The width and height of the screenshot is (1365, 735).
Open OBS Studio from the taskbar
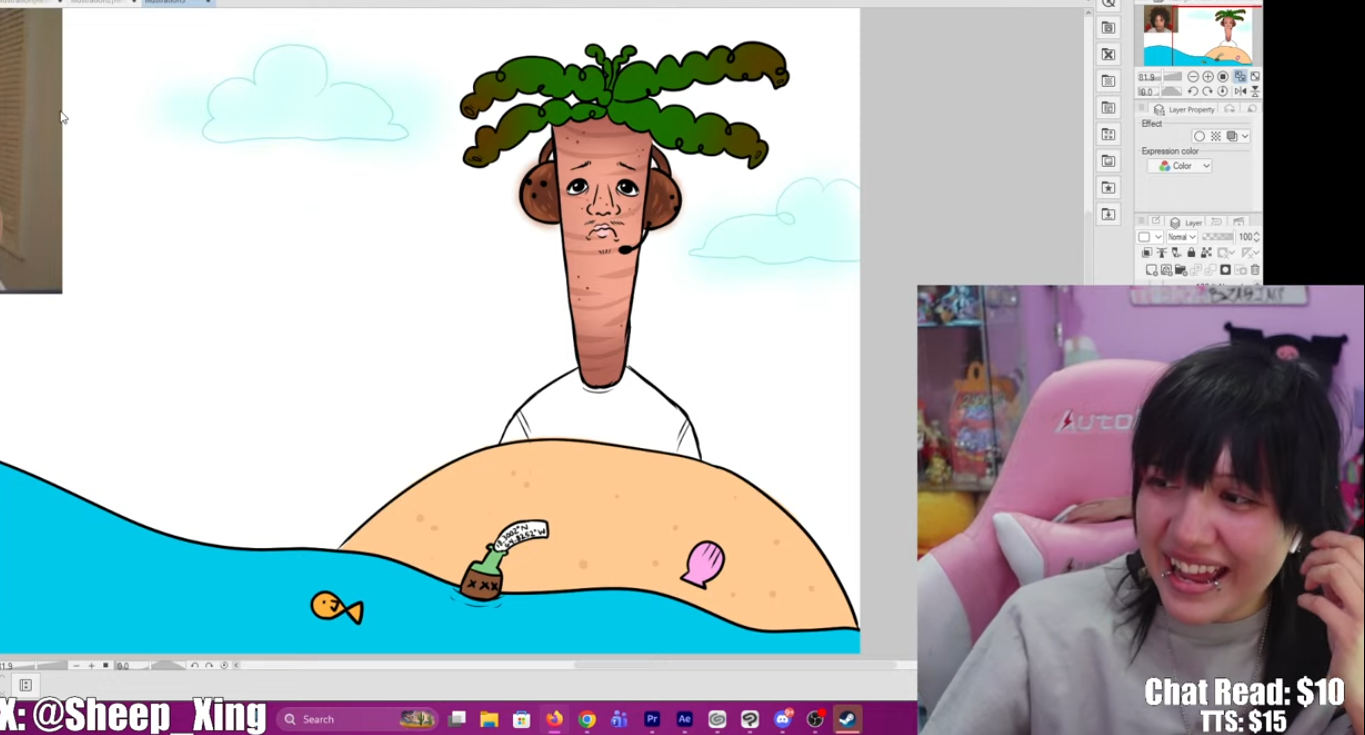pyautogui.click(x=815, y=719)
